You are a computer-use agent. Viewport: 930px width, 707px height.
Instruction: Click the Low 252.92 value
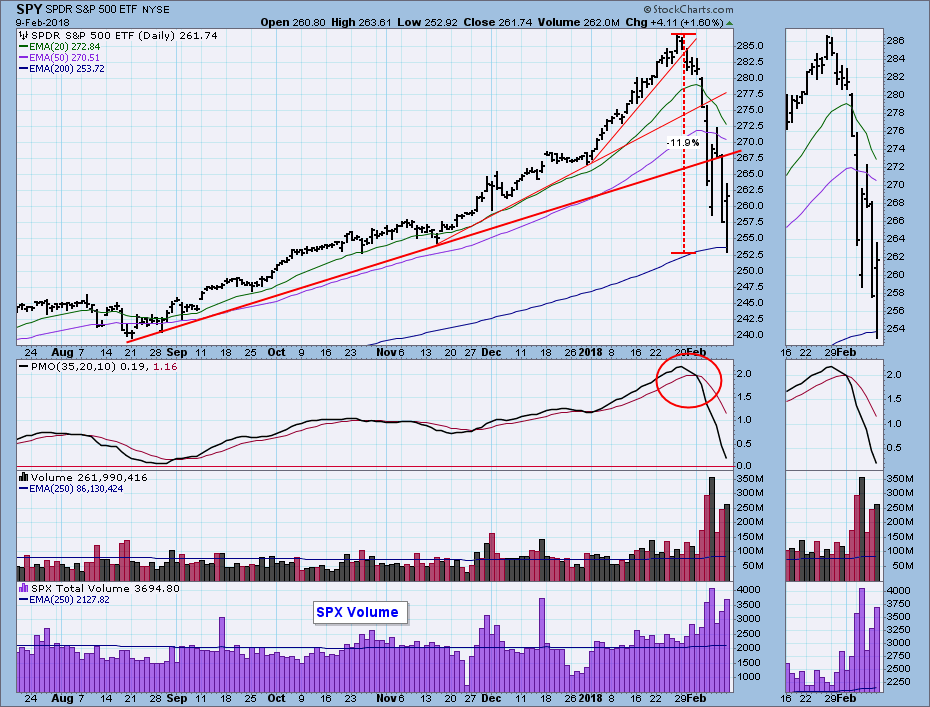pyautogui.click(x=427, y=23)
